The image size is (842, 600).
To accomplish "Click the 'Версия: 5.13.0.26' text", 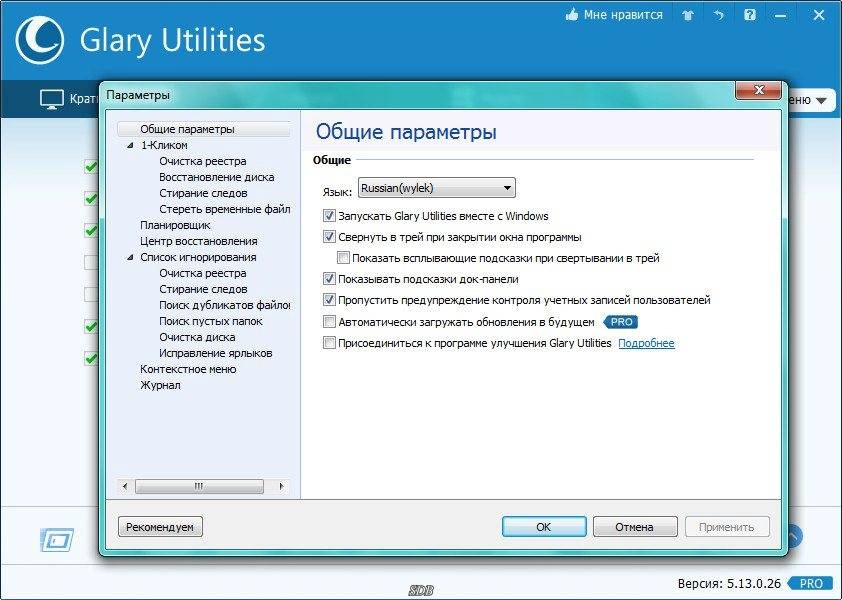I will click(x=729, y=583).
